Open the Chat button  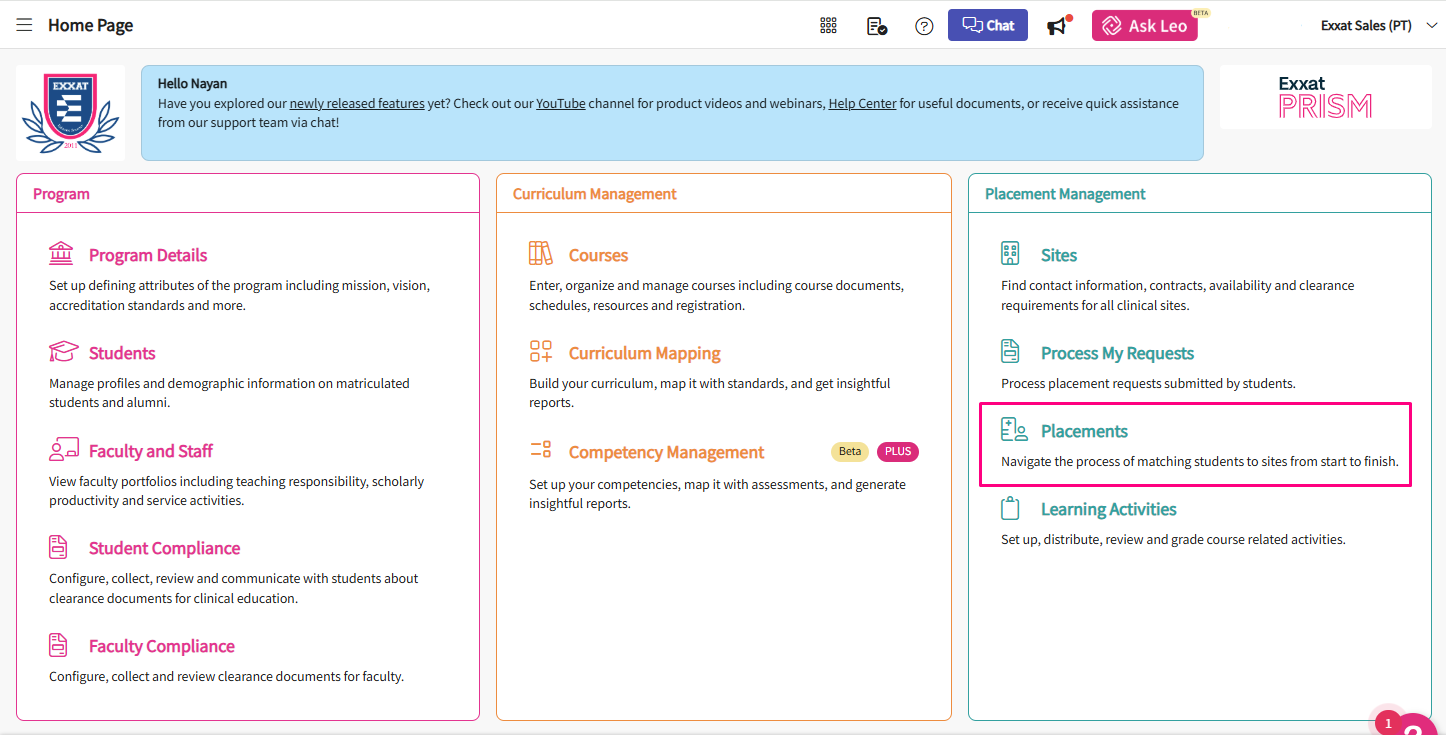click(987, 26)
